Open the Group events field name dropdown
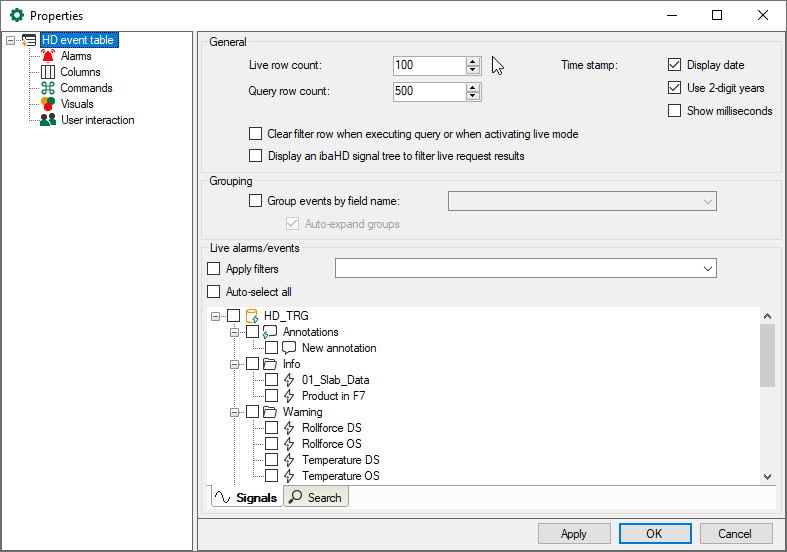 tap(582, 201)
